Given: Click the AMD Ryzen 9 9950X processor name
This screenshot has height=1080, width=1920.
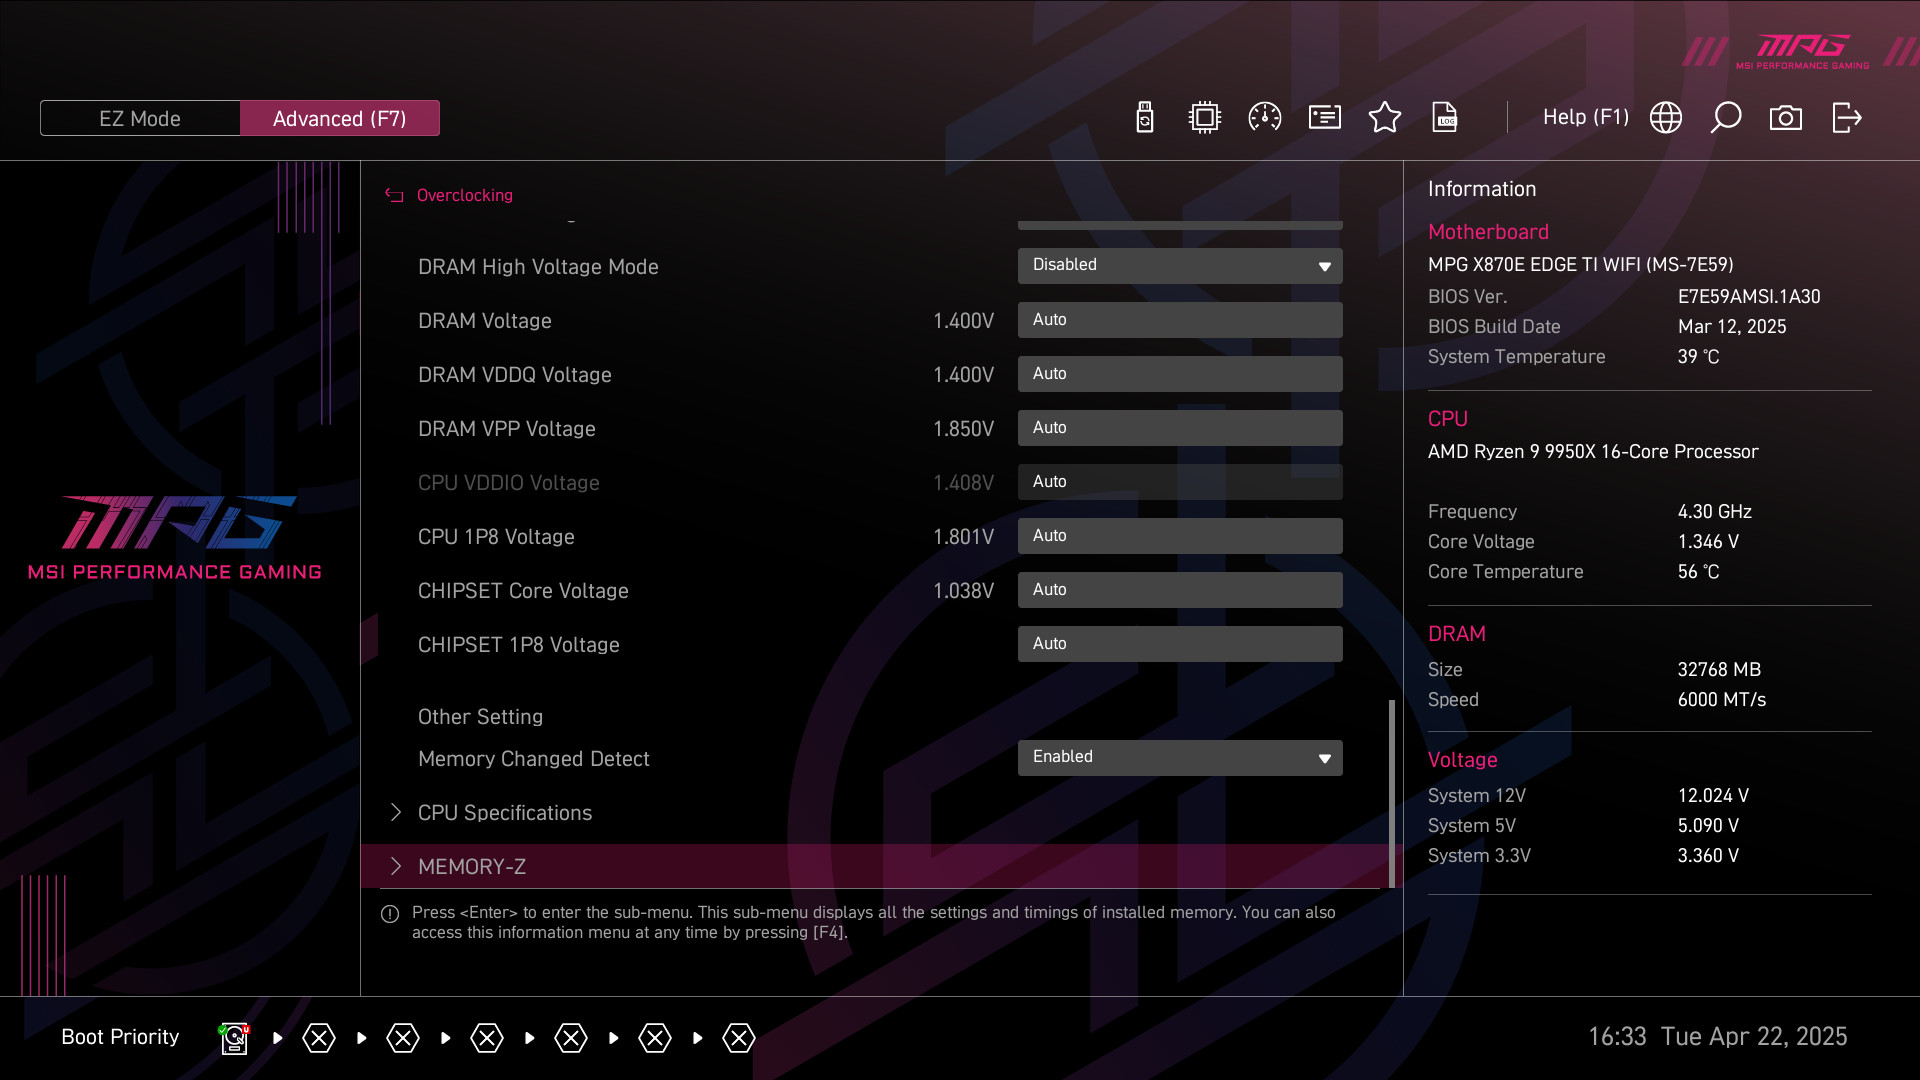Looking at the screenshot, I should 1593,452.
